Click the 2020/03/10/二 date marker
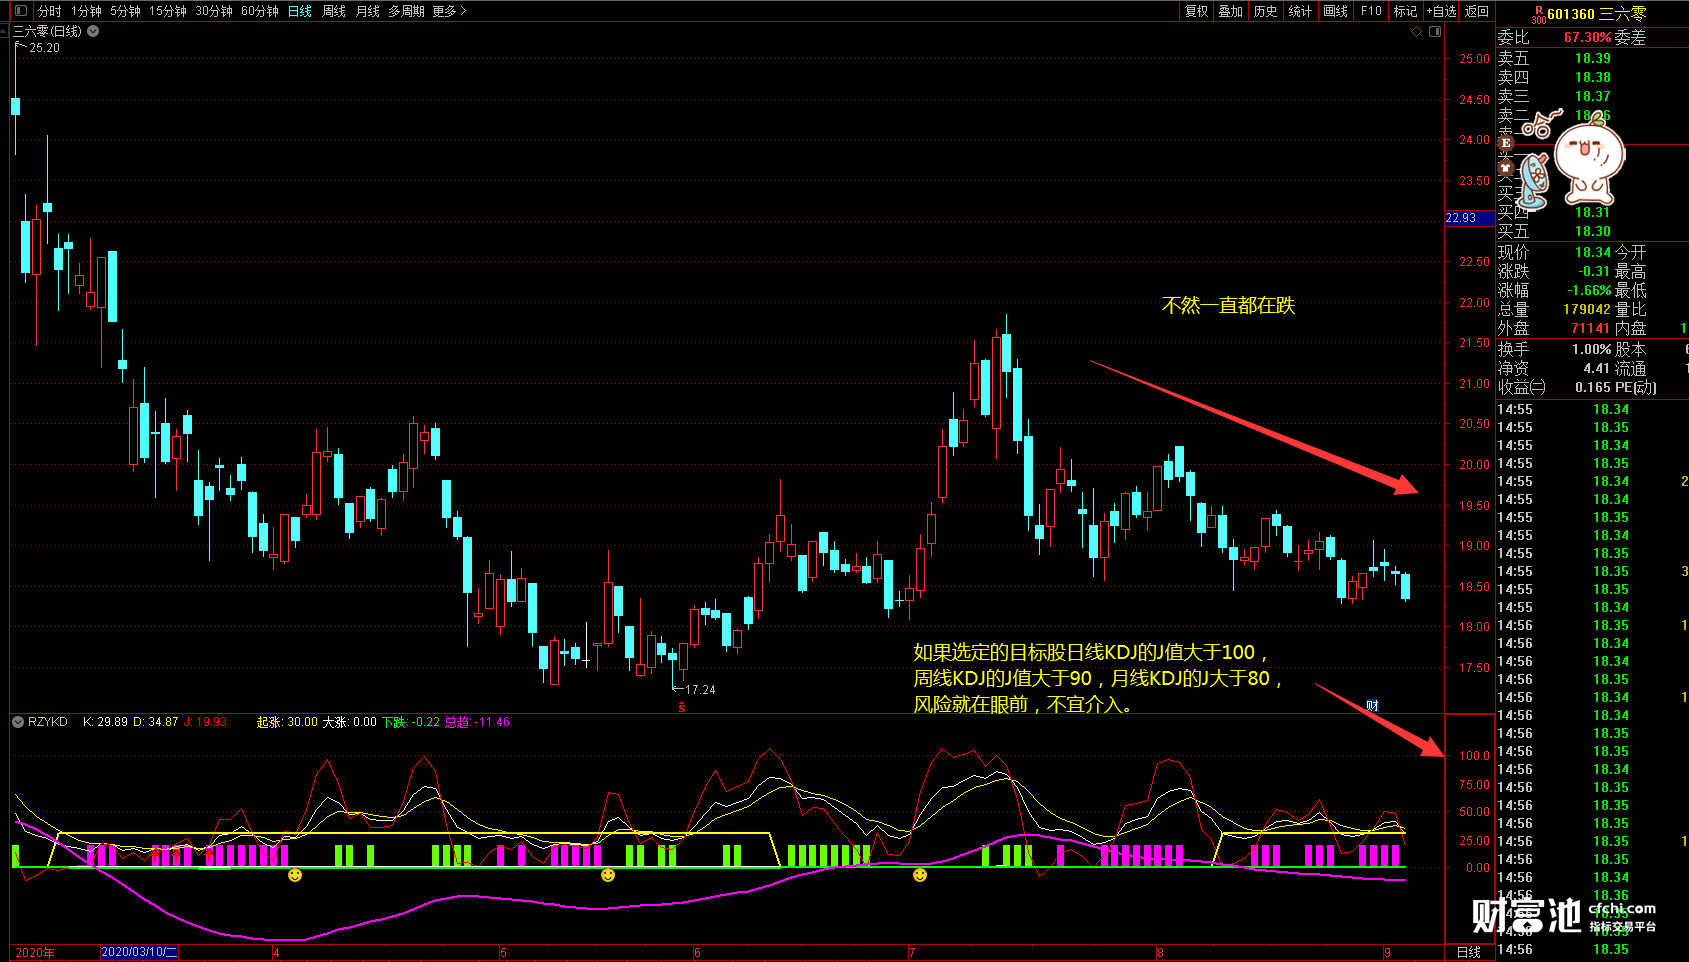This screenshot has width=1689, height=962. tap(139, 952)
